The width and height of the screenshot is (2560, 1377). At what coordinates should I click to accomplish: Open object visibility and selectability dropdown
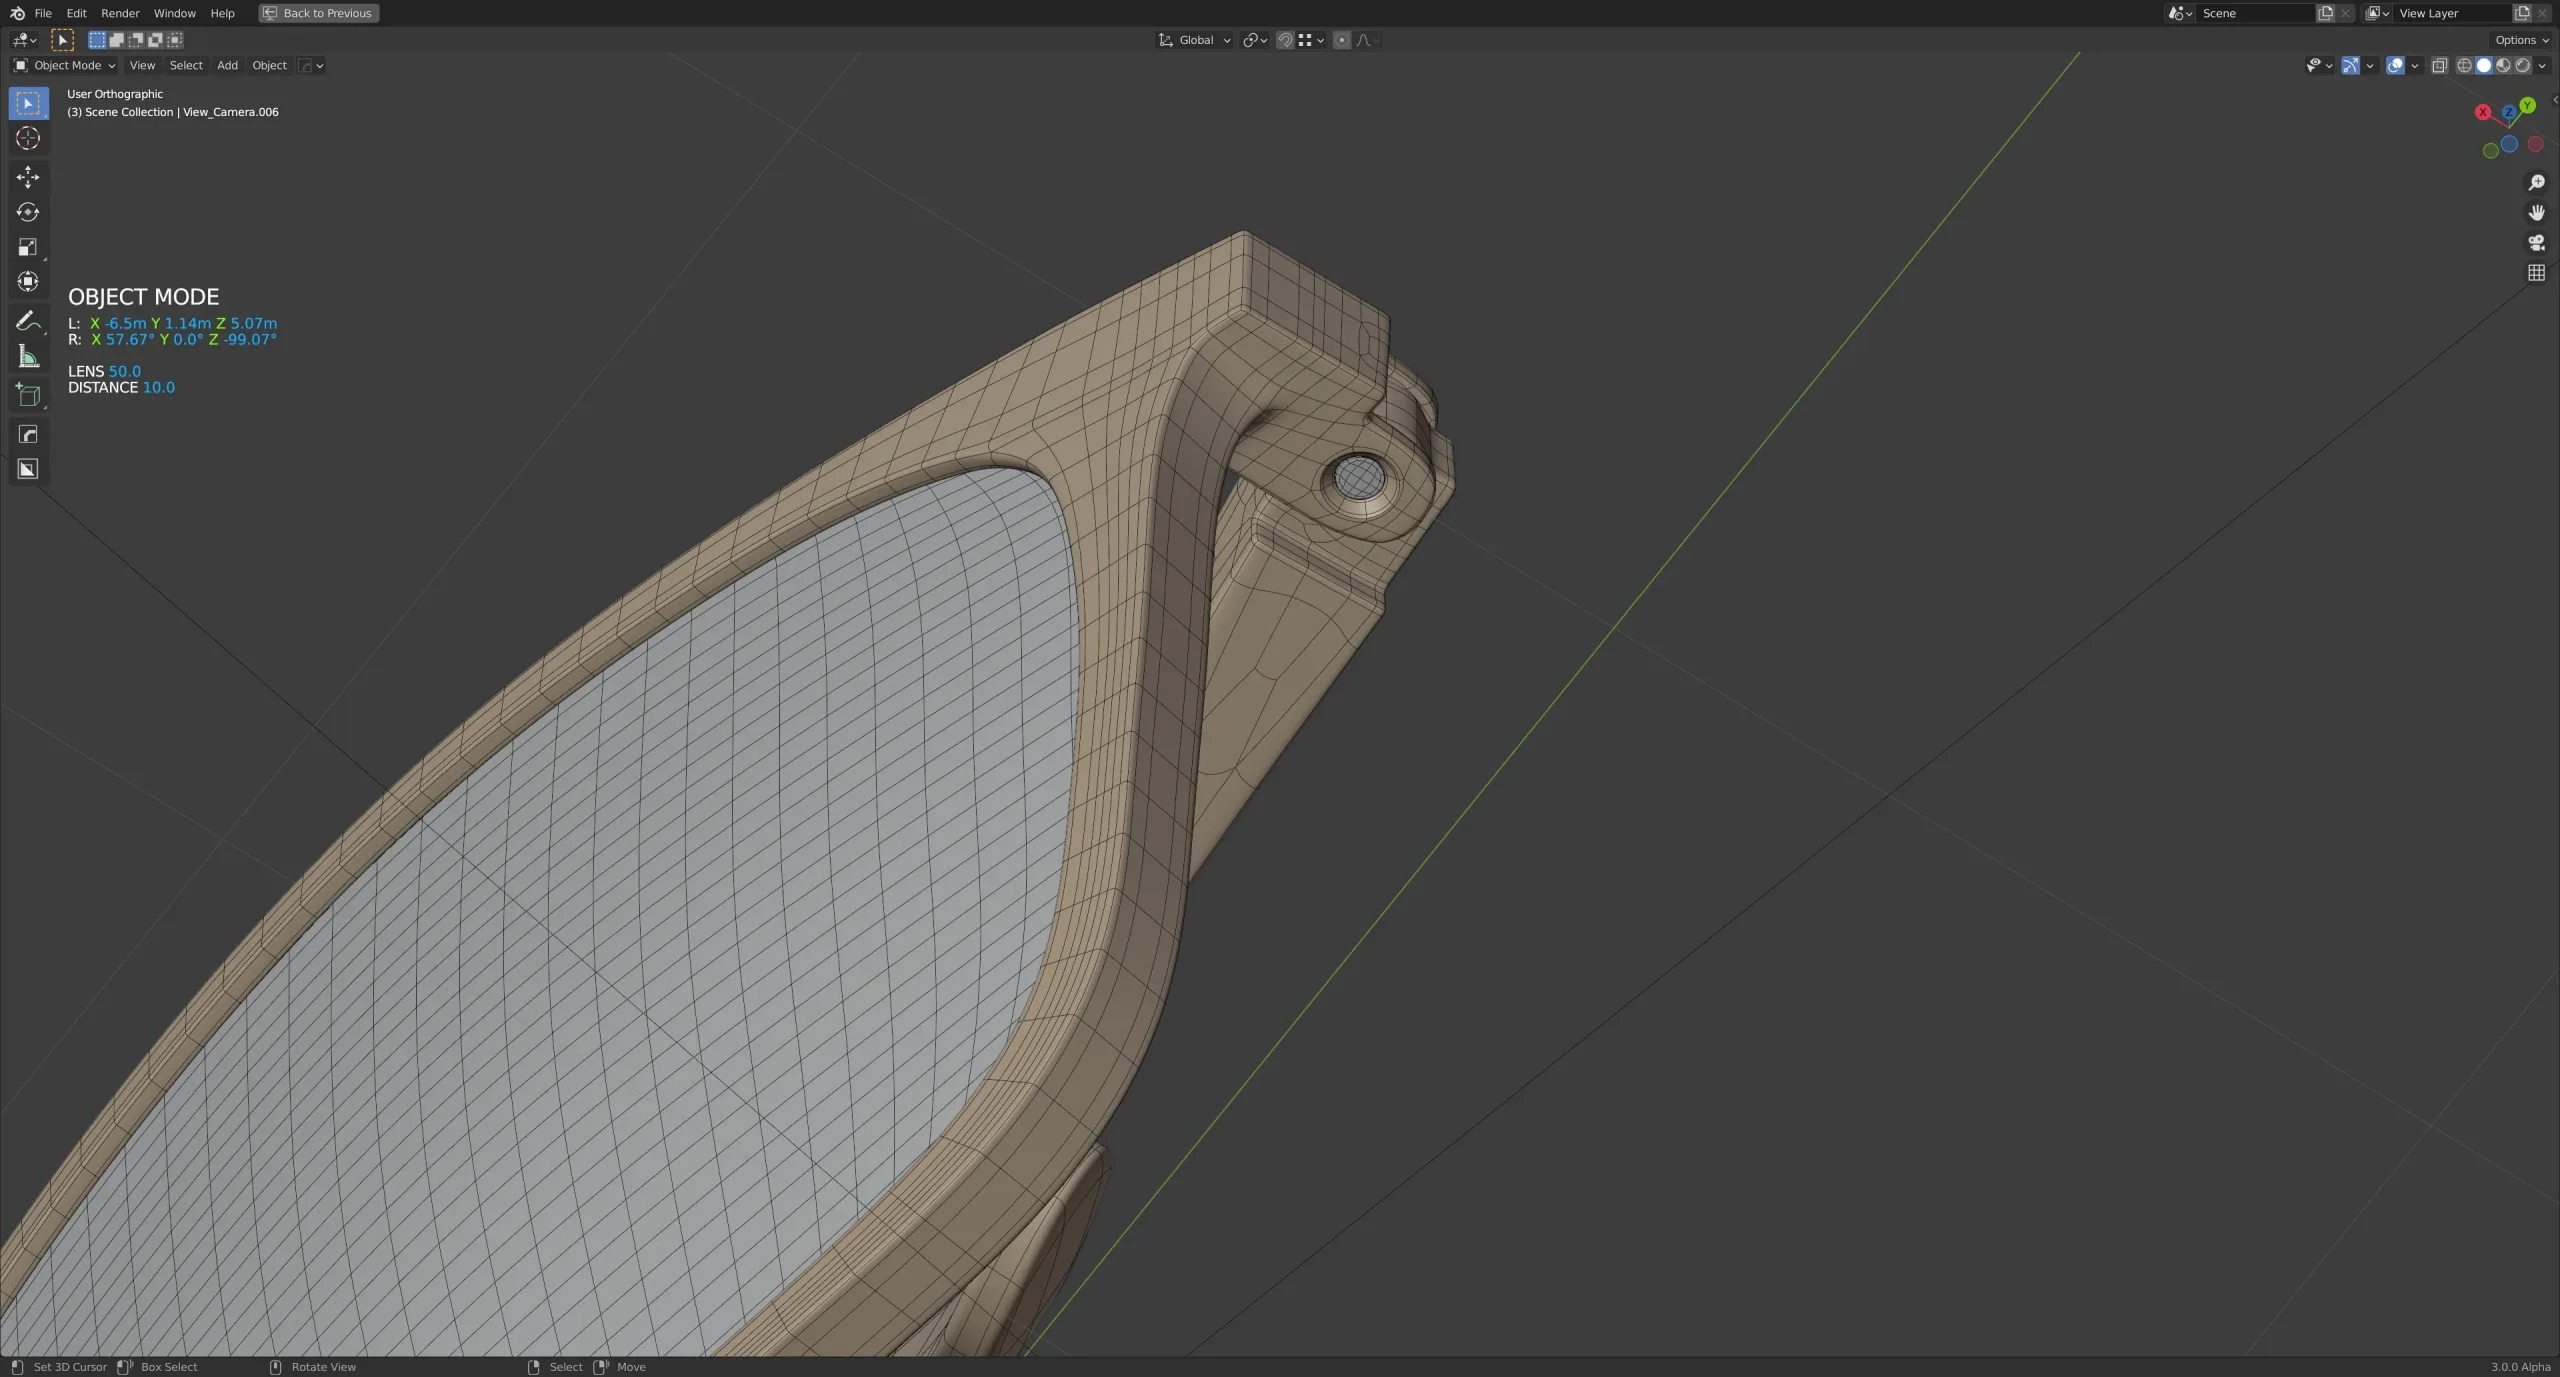click(x=2320, y=66)
